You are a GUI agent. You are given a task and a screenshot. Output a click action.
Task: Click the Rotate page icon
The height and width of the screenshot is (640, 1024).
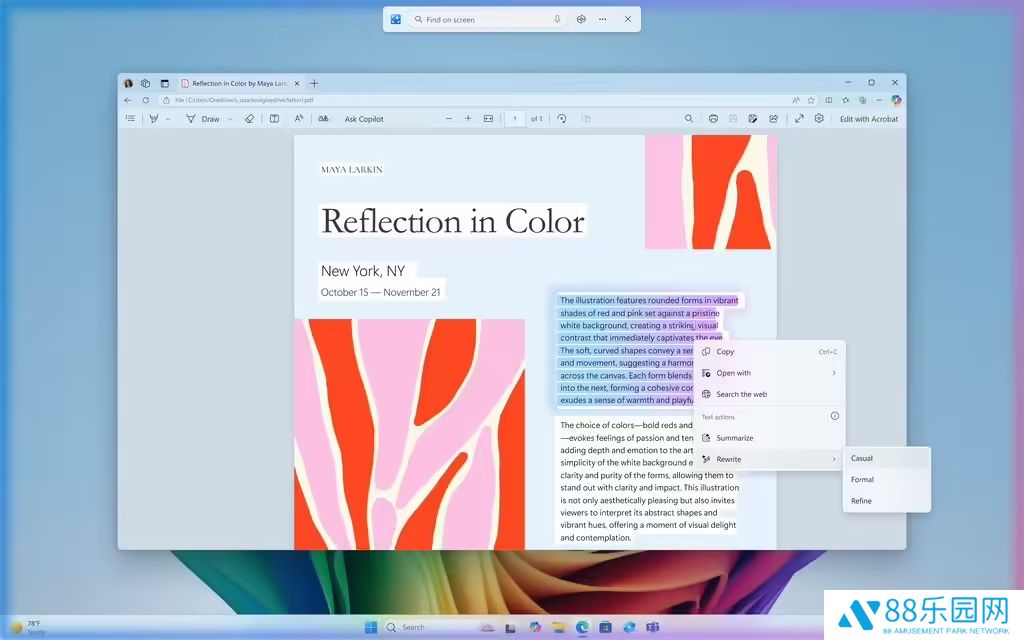pyautogui.click(x=562, y=119)
